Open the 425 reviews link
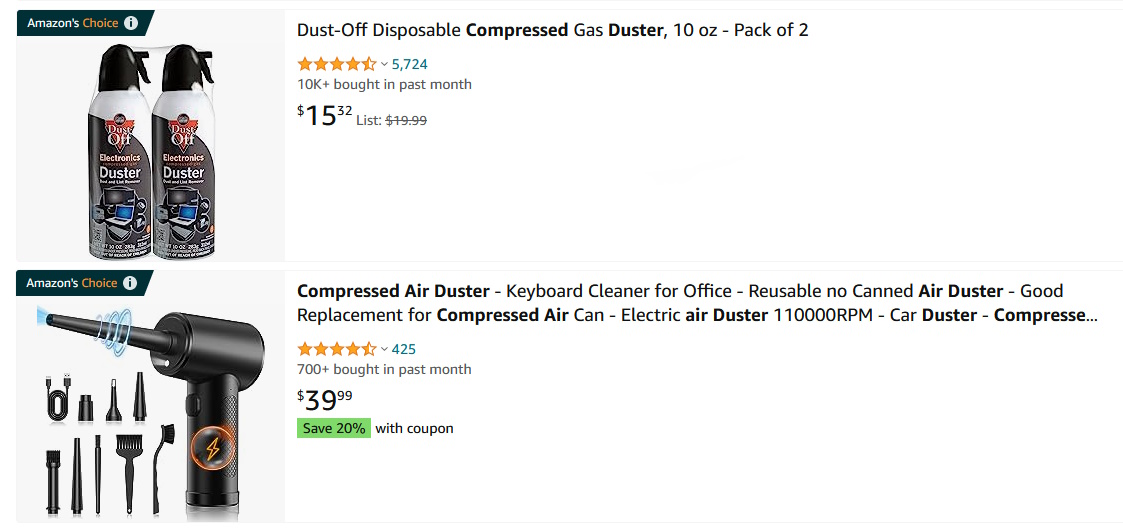This screenshot has height=529, width=1123. (404, 349)
